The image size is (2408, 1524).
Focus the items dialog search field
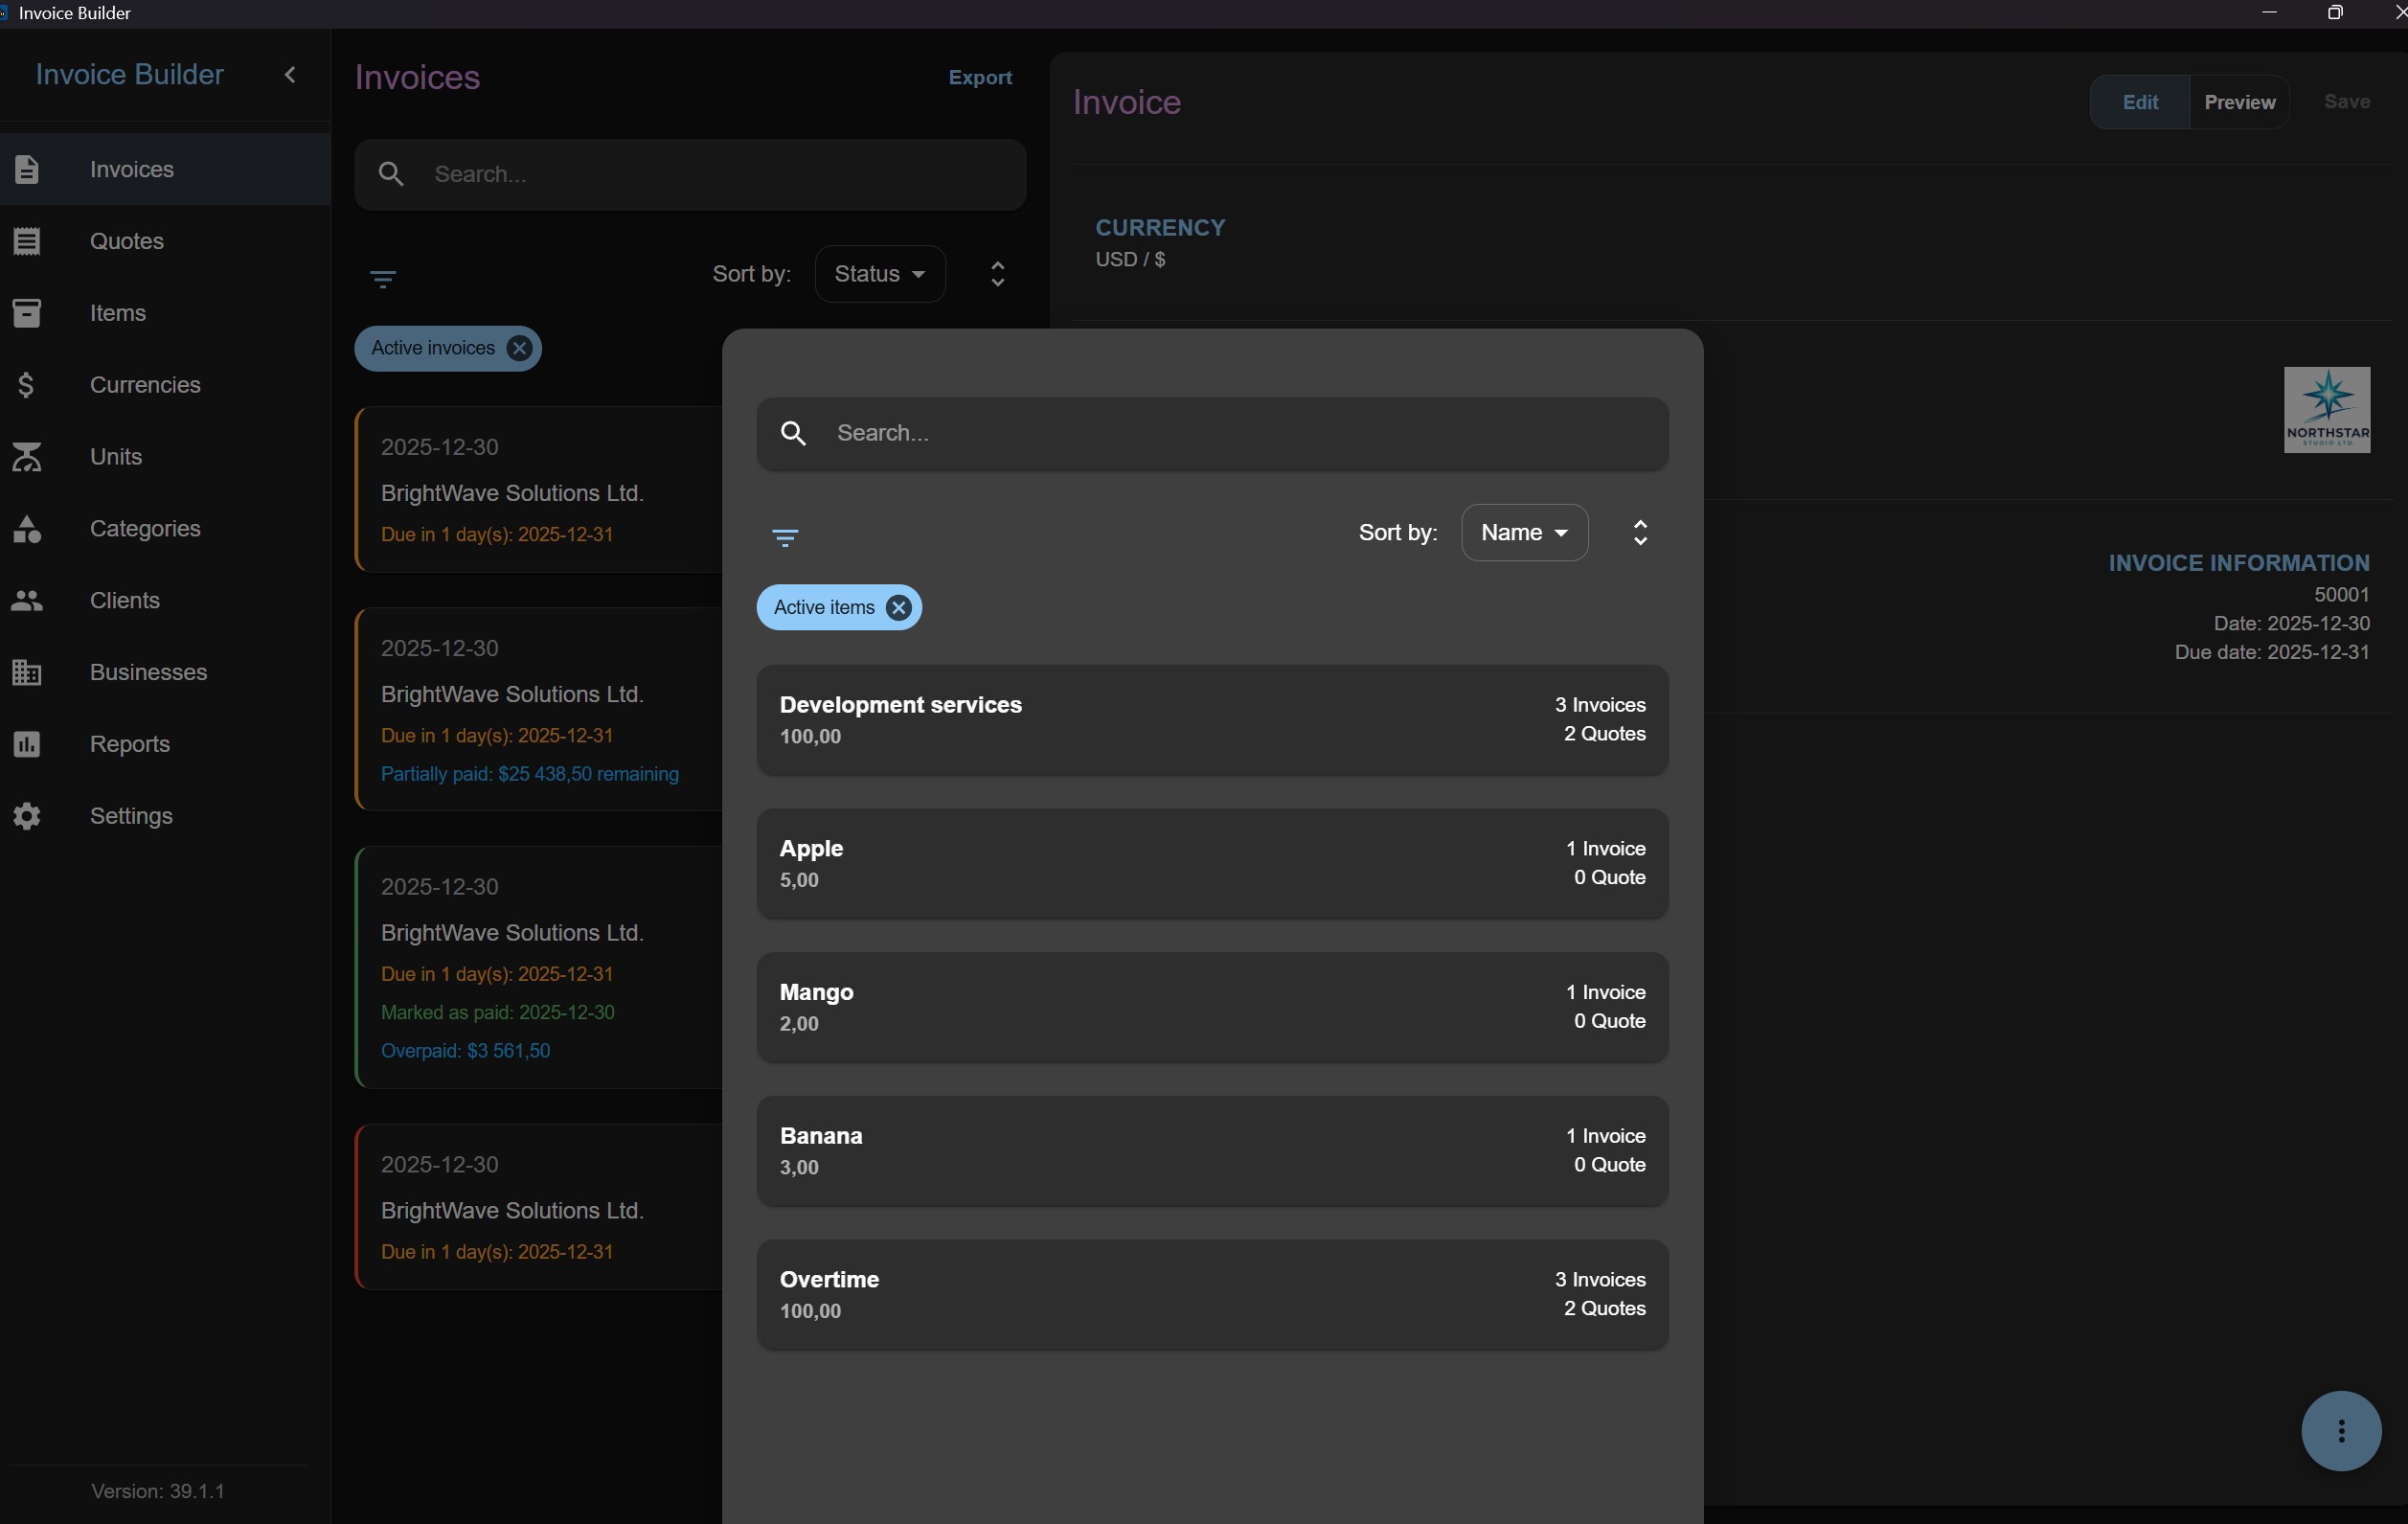click(1212, 434)
